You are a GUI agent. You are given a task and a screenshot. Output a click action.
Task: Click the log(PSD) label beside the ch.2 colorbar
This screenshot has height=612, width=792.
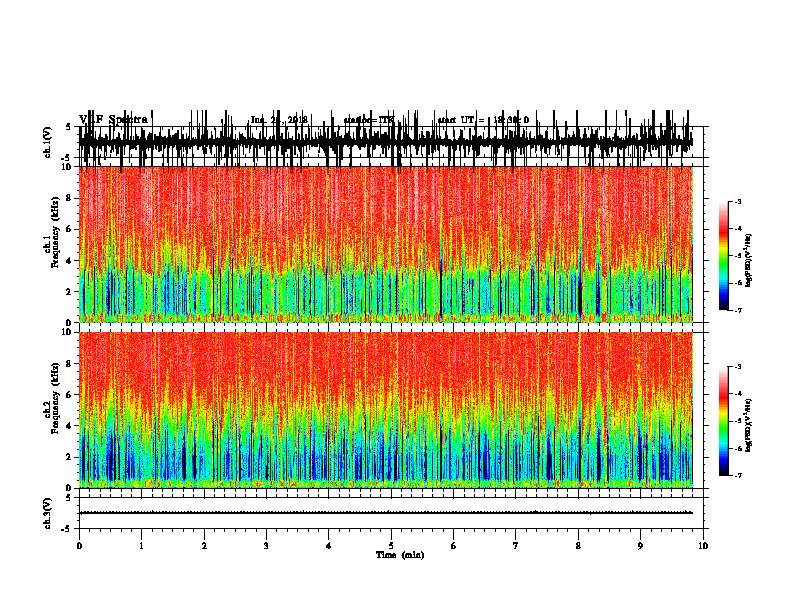coord(749,425)
